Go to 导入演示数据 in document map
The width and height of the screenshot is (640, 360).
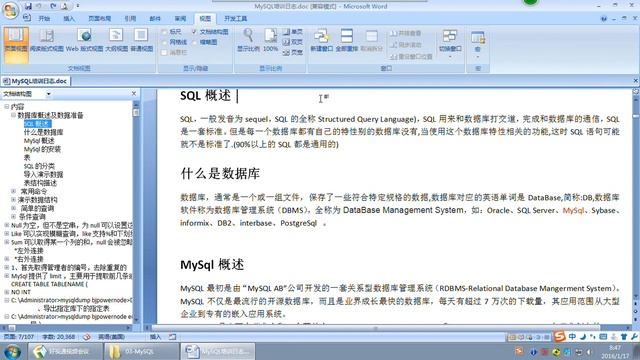click(43, 175)
